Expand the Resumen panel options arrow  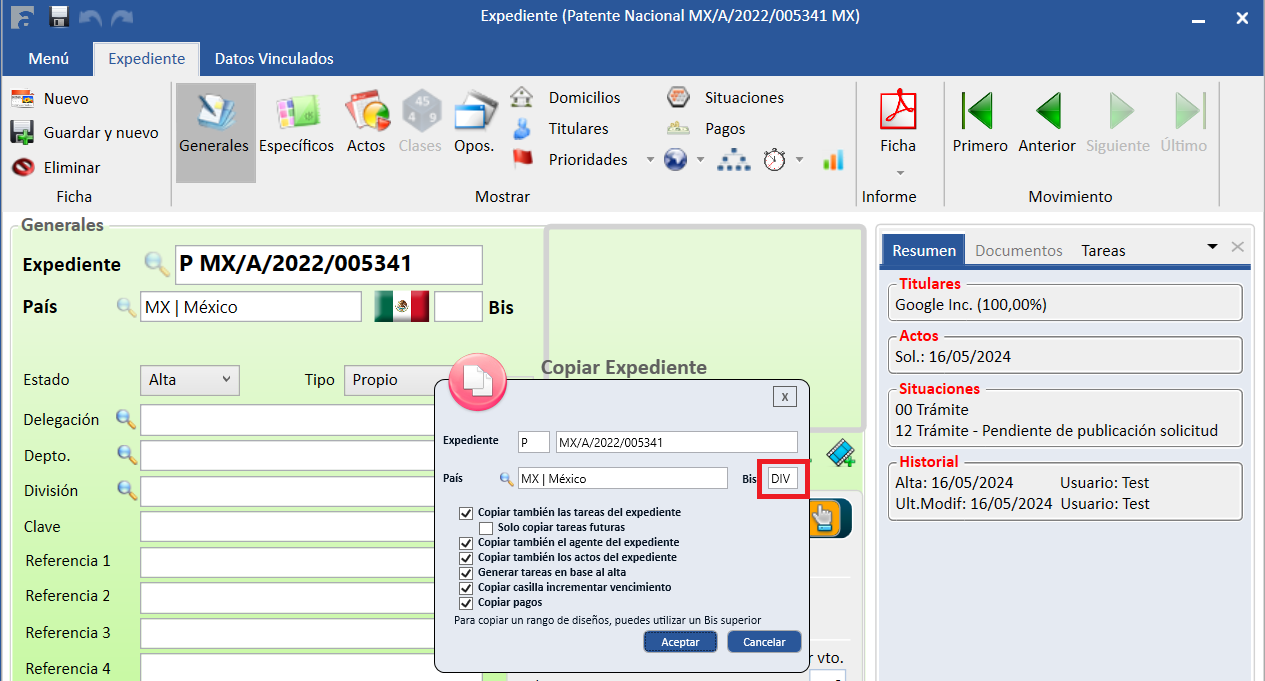tap(1212, 247)
